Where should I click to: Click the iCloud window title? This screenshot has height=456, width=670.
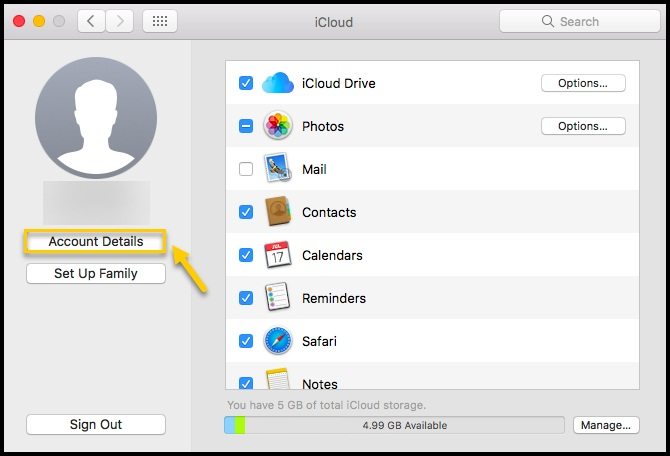tap(334, 22)
